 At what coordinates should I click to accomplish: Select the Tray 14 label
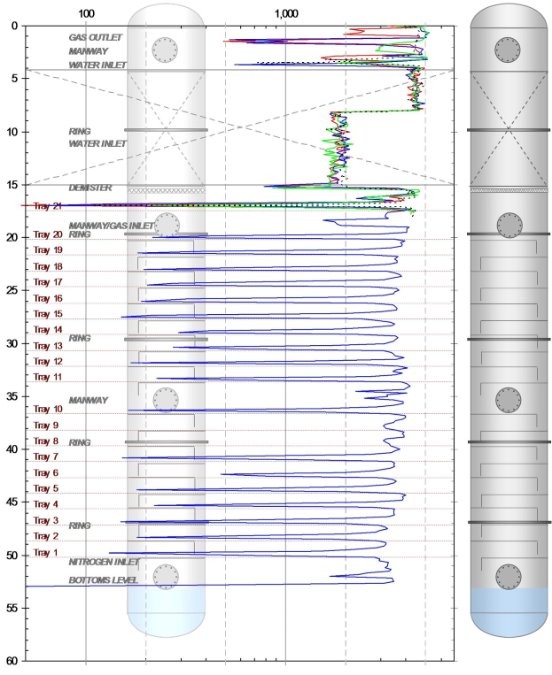48,330
